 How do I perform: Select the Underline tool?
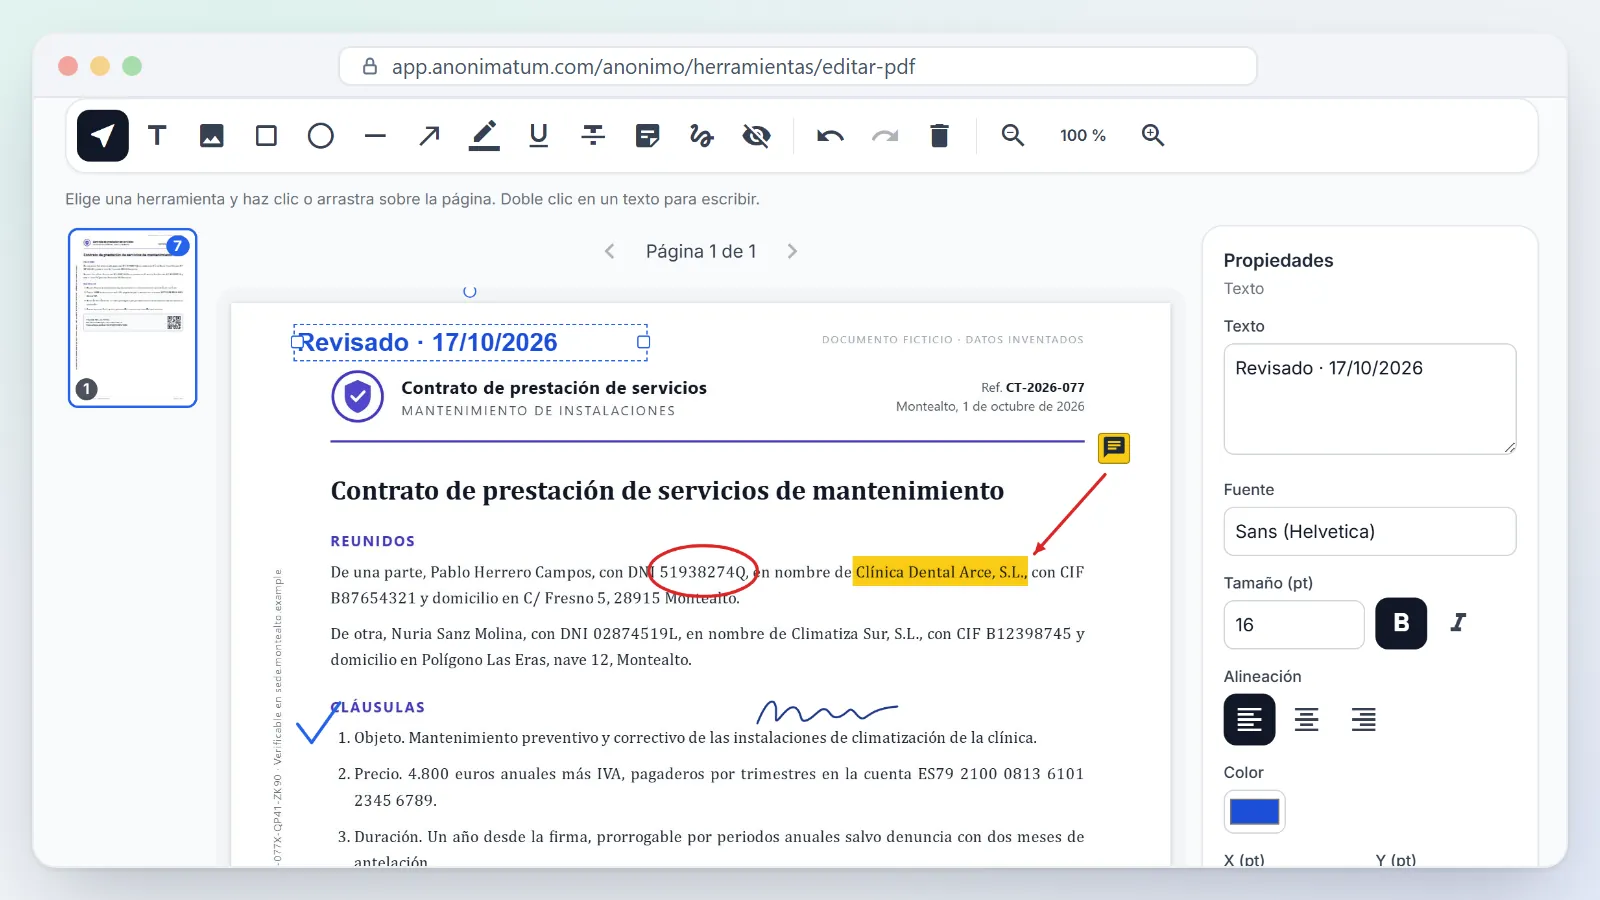point(539,136)
